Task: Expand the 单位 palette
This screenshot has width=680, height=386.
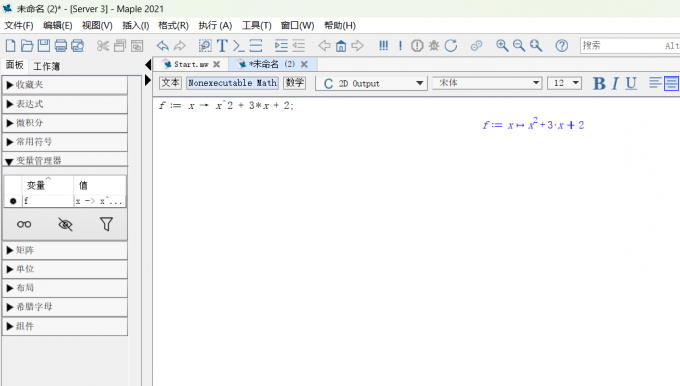Action: (65, 269)
